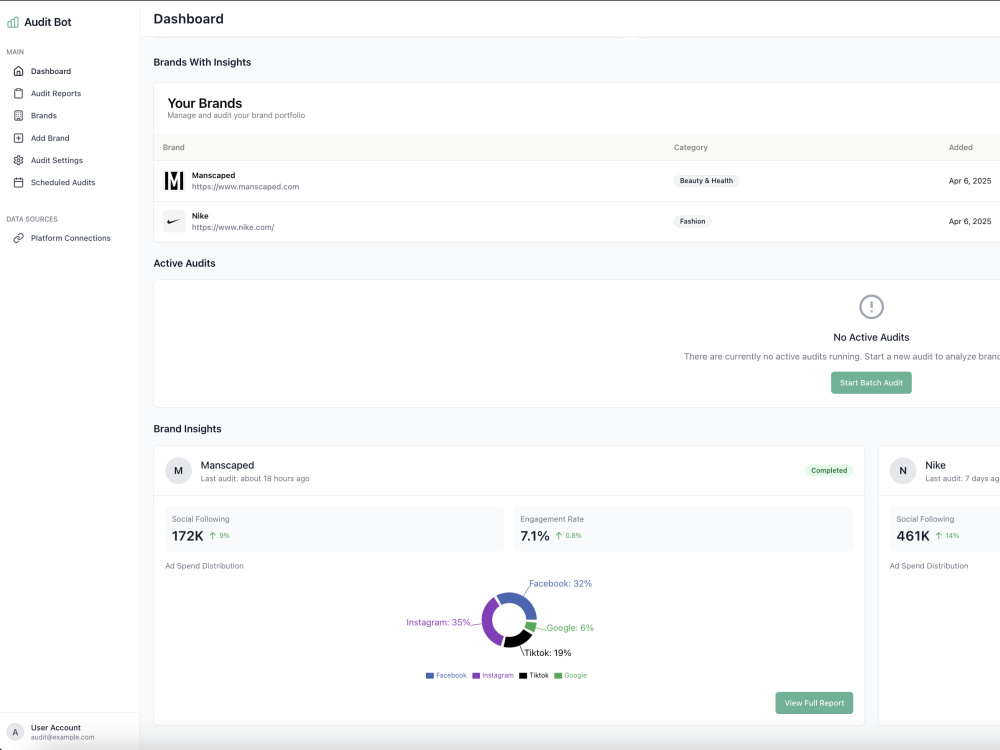Viewport: 1000px width, 750px height.
Task: Open Audit Settings in the sidebar
Action: (x=57, y=160)
